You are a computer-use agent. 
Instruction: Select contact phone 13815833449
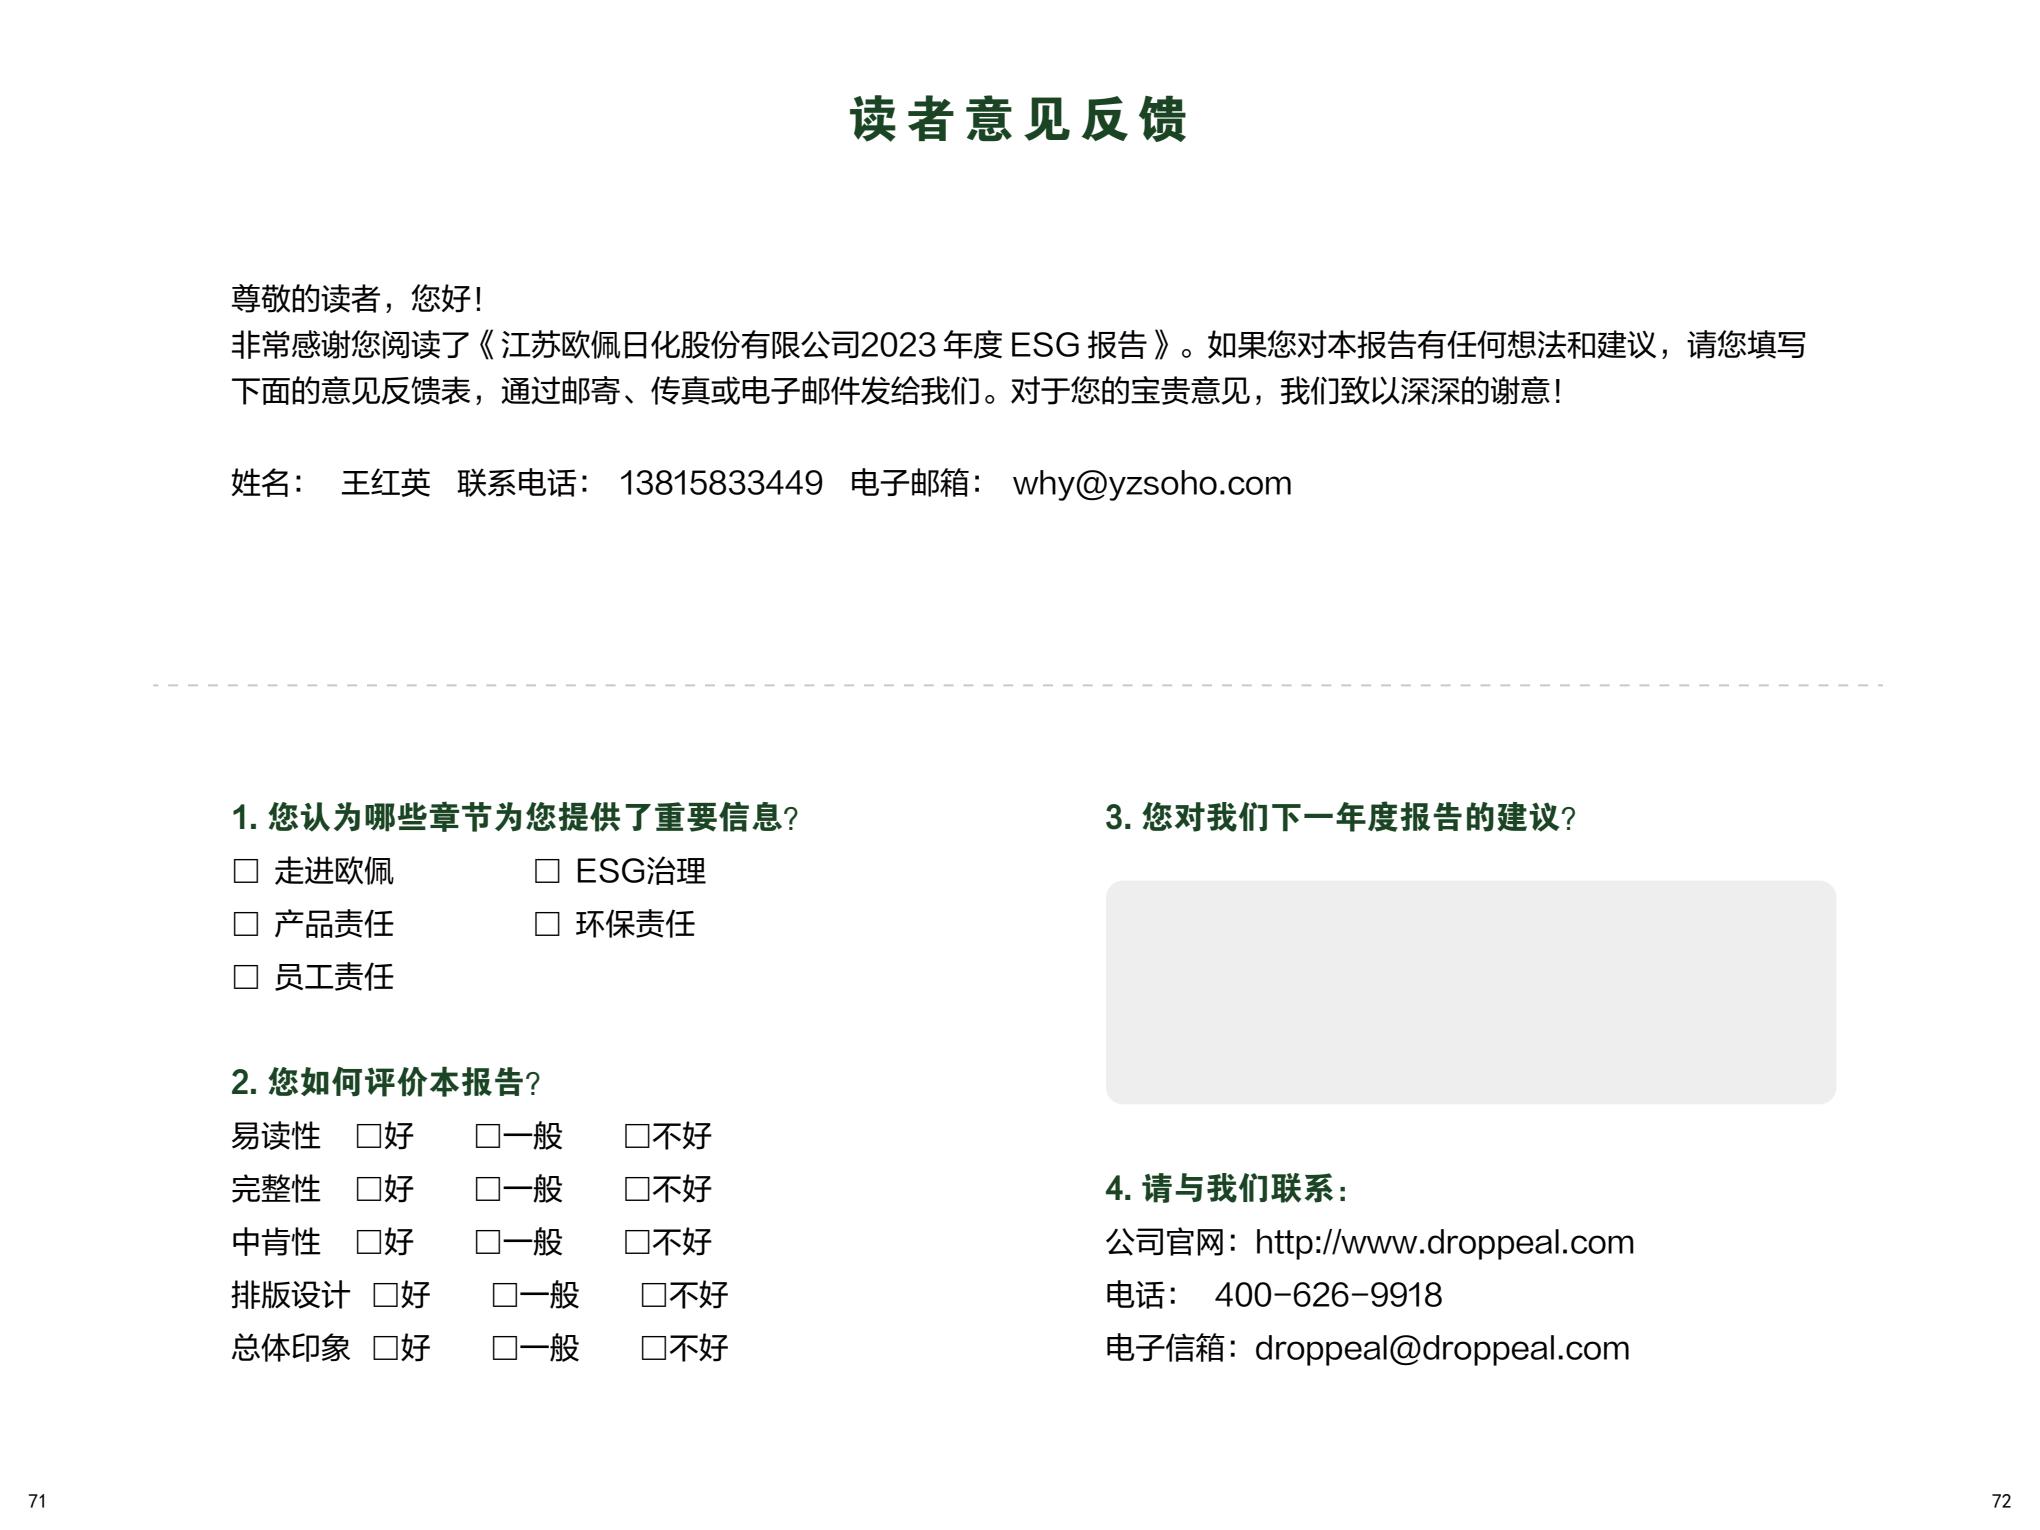[x=721, y=483]
